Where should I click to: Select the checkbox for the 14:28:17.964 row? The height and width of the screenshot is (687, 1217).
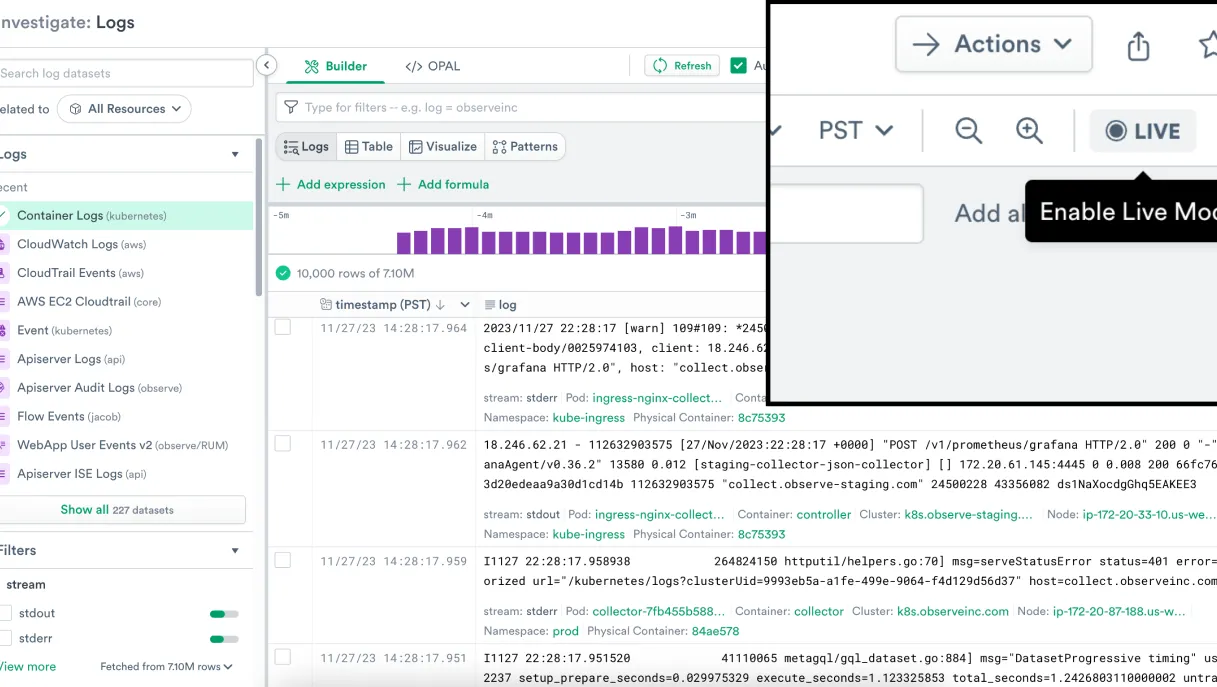pyautogui.click(x=283, y=327)
